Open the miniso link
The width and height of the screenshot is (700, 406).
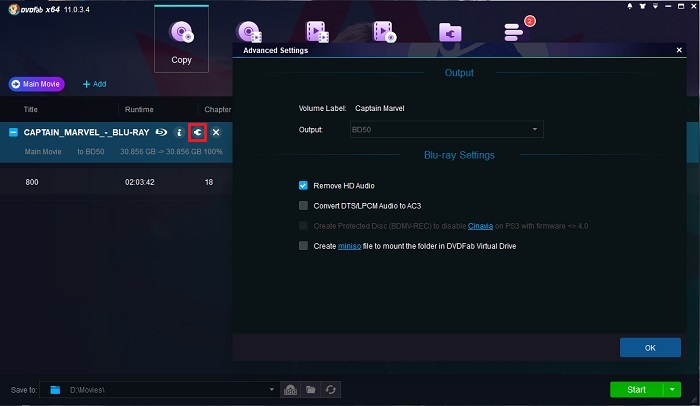(350, 246)
